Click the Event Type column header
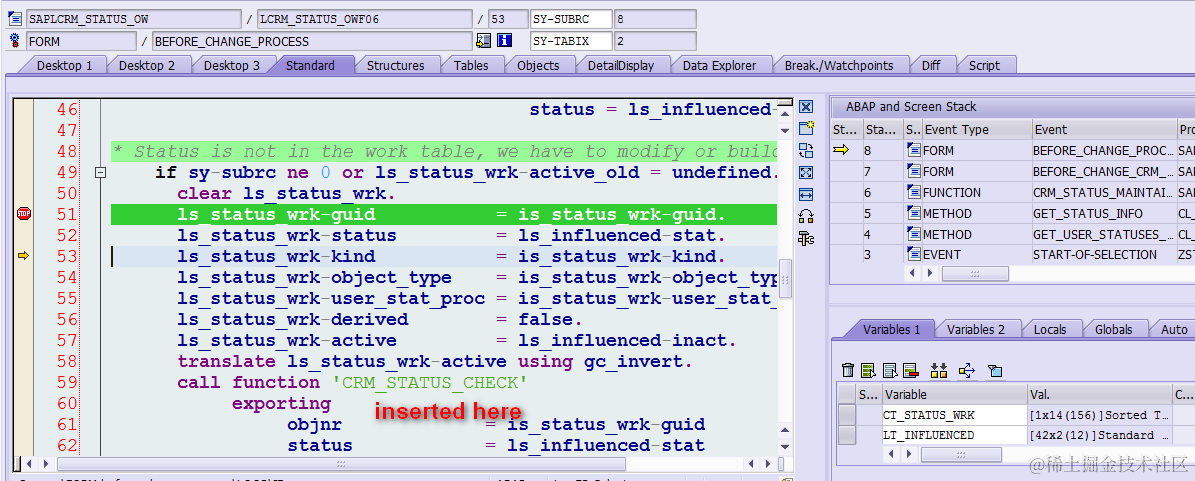The width and height of the screenshot is (1195, 481). point(976,130)
